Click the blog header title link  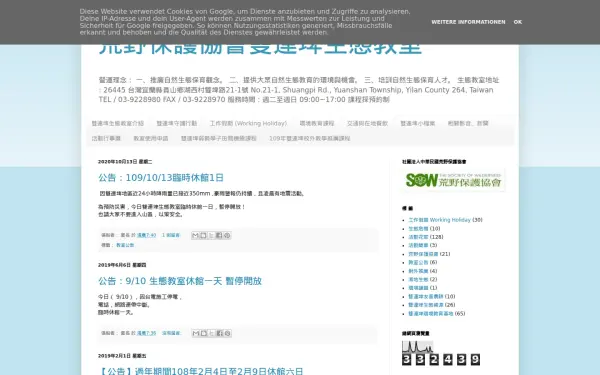pos(260,49)
